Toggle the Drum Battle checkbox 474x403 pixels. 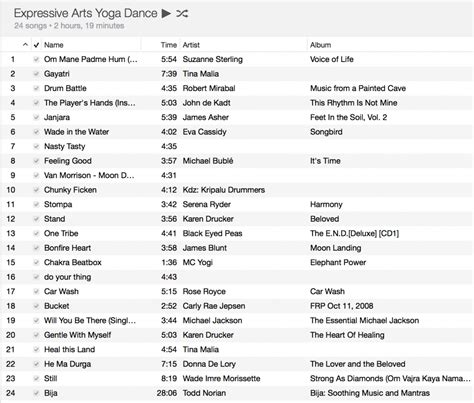(x=36, y=88)
